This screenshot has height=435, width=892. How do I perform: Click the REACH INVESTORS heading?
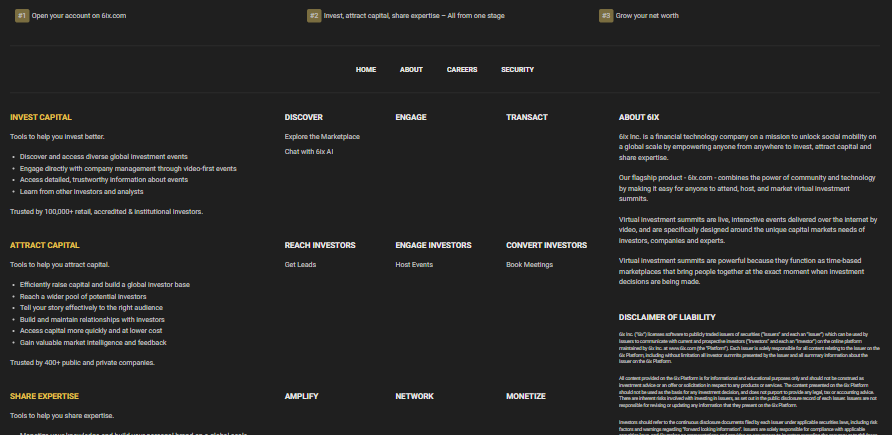coord(319,245)
